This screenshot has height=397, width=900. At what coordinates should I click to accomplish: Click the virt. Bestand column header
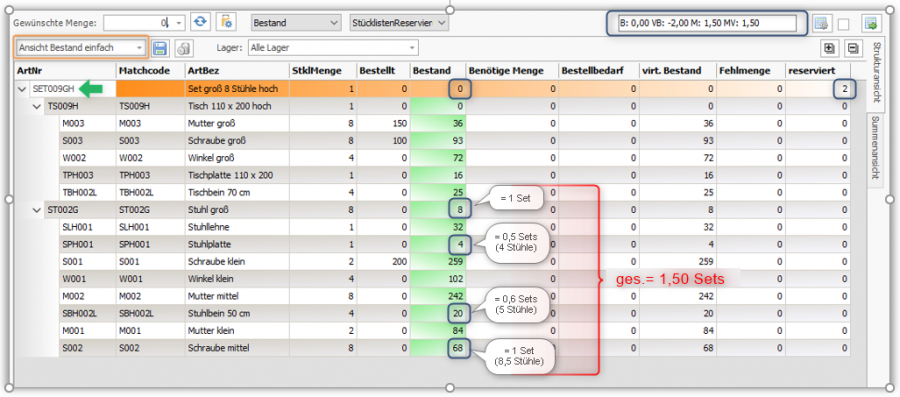(678, 71)
